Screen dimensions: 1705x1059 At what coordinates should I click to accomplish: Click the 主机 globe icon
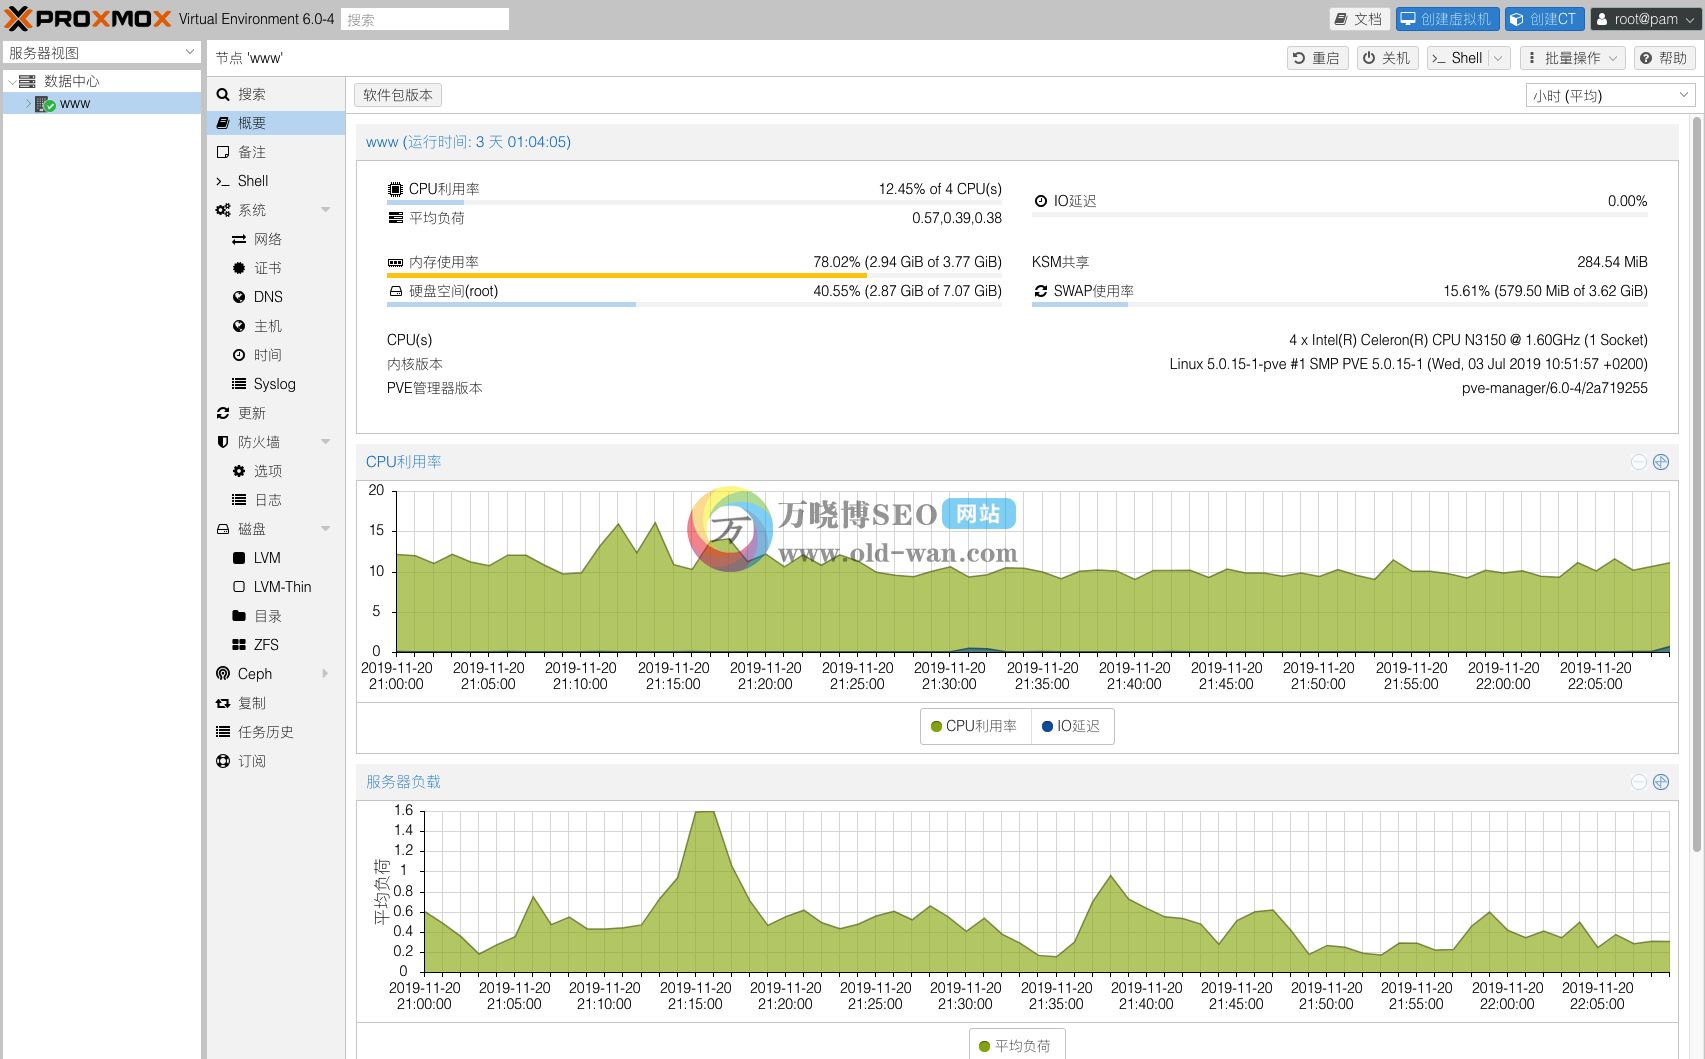tap(239, 326)
